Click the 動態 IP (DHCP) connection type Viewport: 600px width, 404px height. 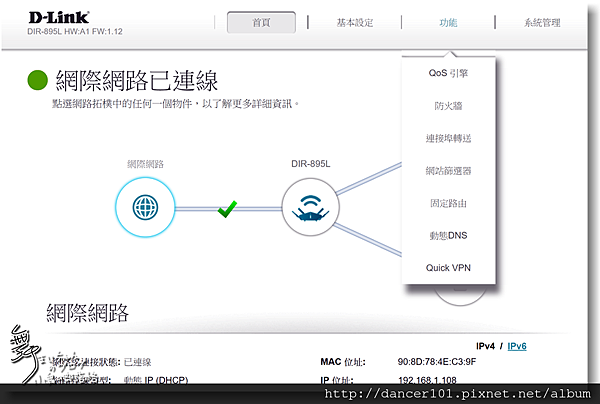(x=156, y=380)
